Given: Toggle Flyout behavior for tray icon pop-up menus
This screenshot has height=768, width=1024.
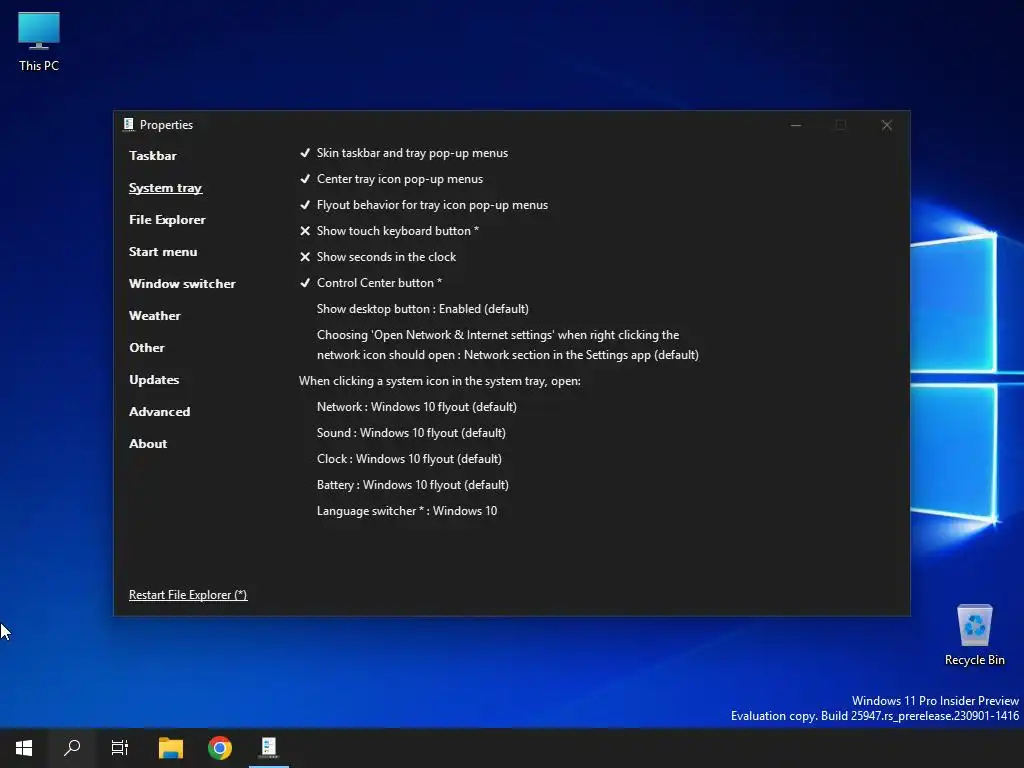Looking at the screenshot, I should [x=424, y=205].
